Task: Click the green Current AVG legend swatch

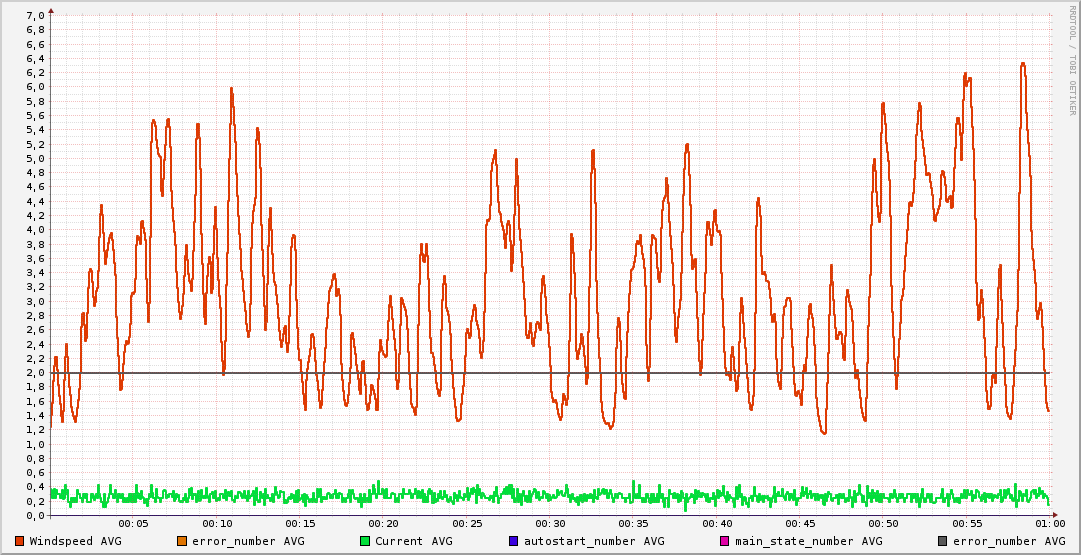Action: tap(365, 541)
